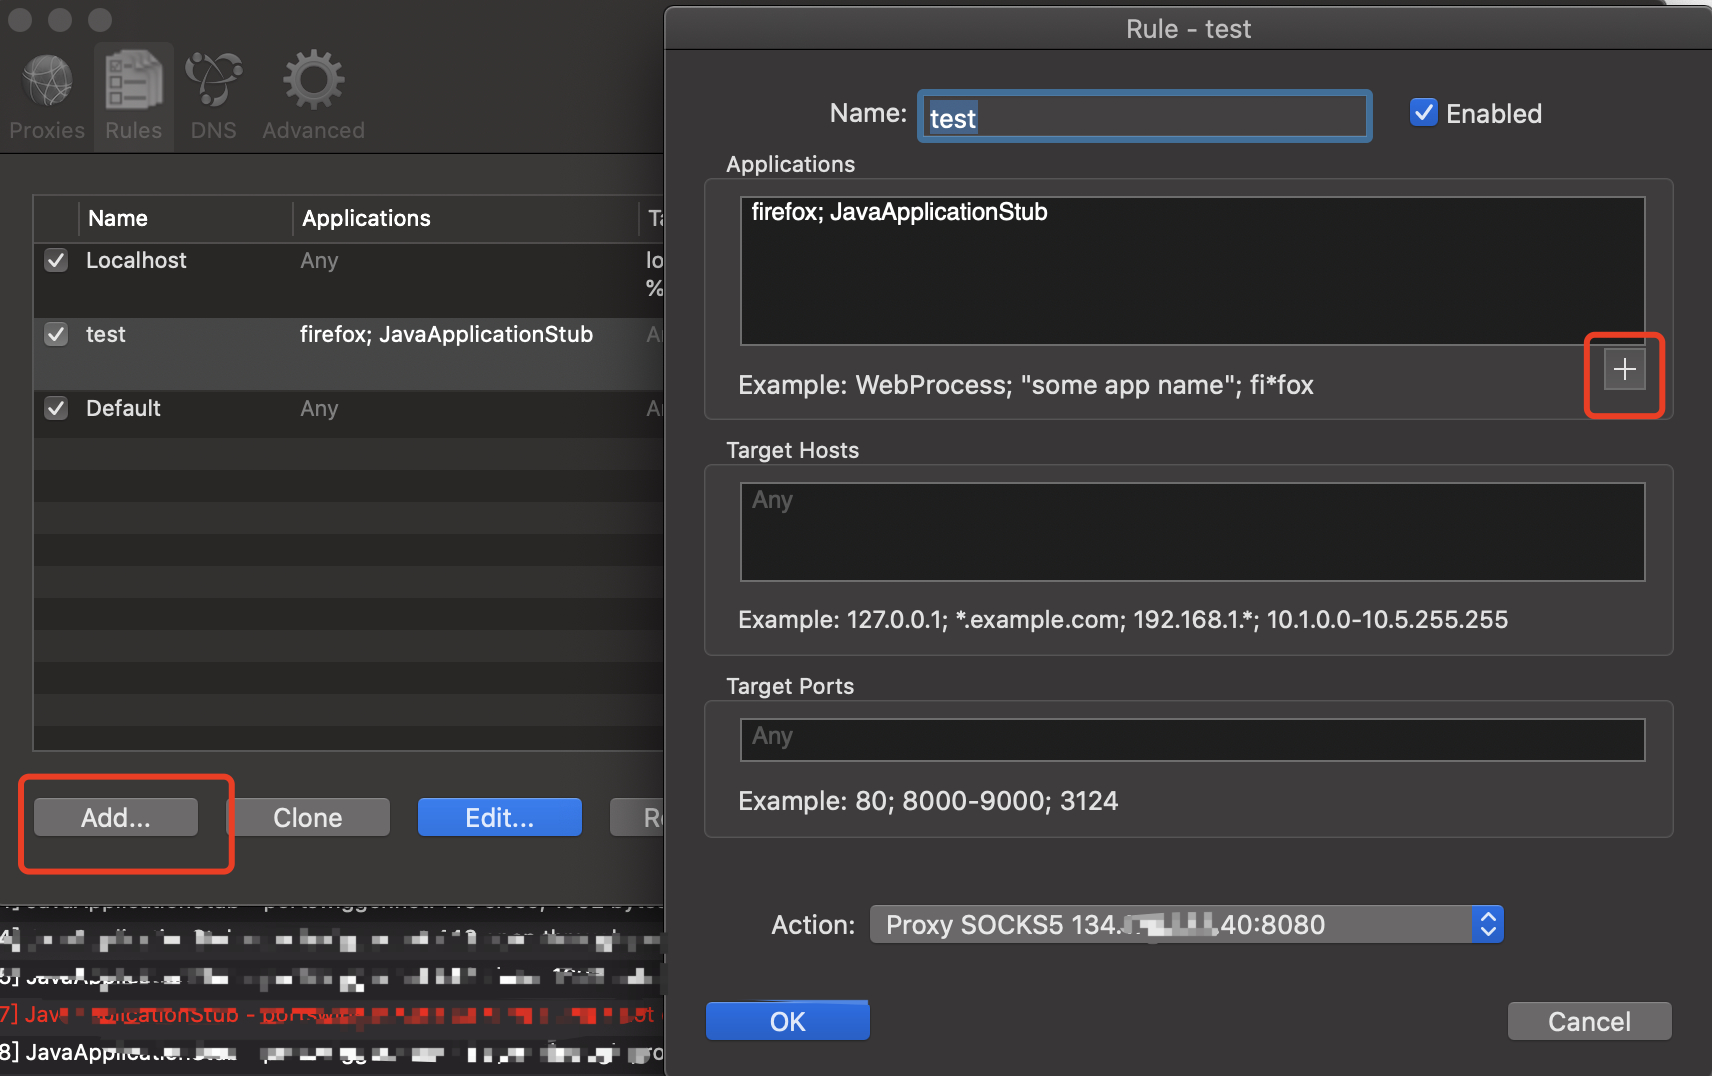This screenshot has width=1712, height=1076.
Task: Toggle the Enabled checkbox for rule
Action: [1423, 113]
